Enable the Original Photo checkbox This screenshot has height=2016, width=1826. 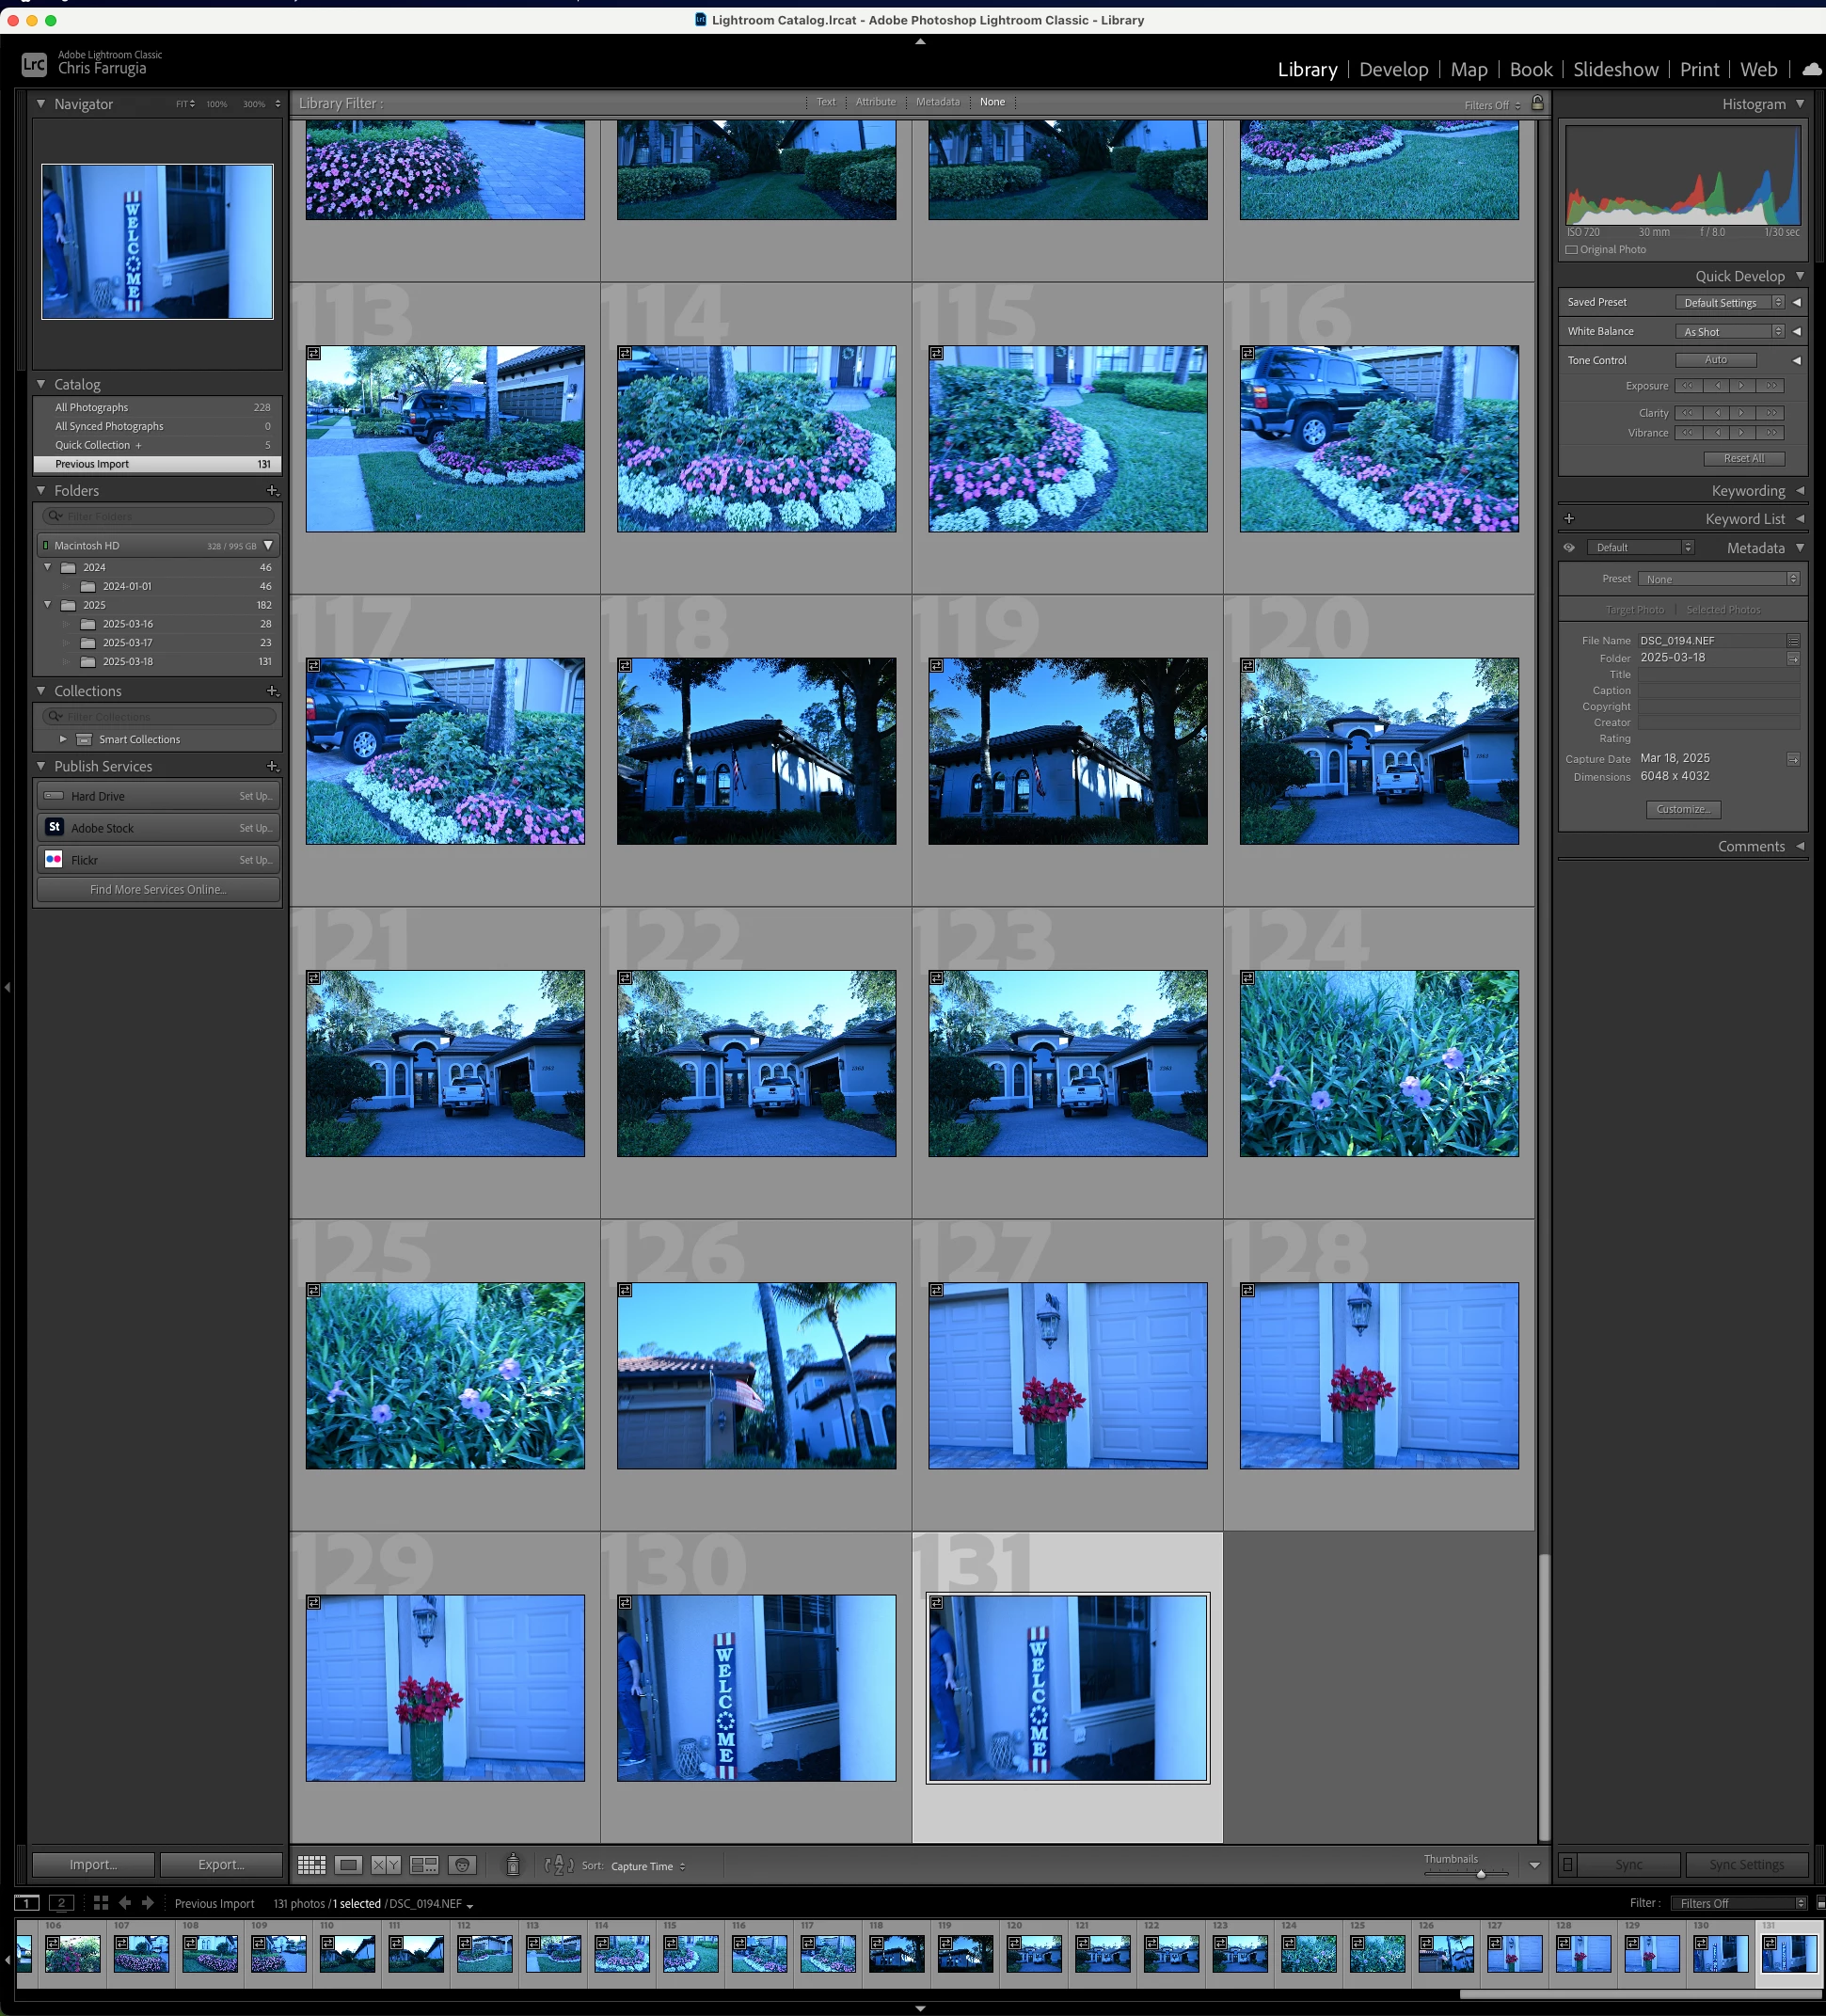1571,250
